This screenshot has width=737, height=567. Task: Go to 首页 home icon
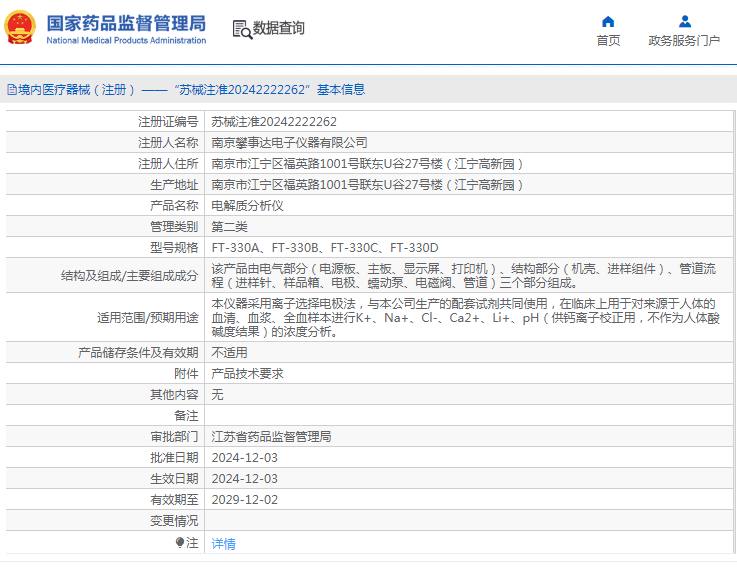(608, 21)
